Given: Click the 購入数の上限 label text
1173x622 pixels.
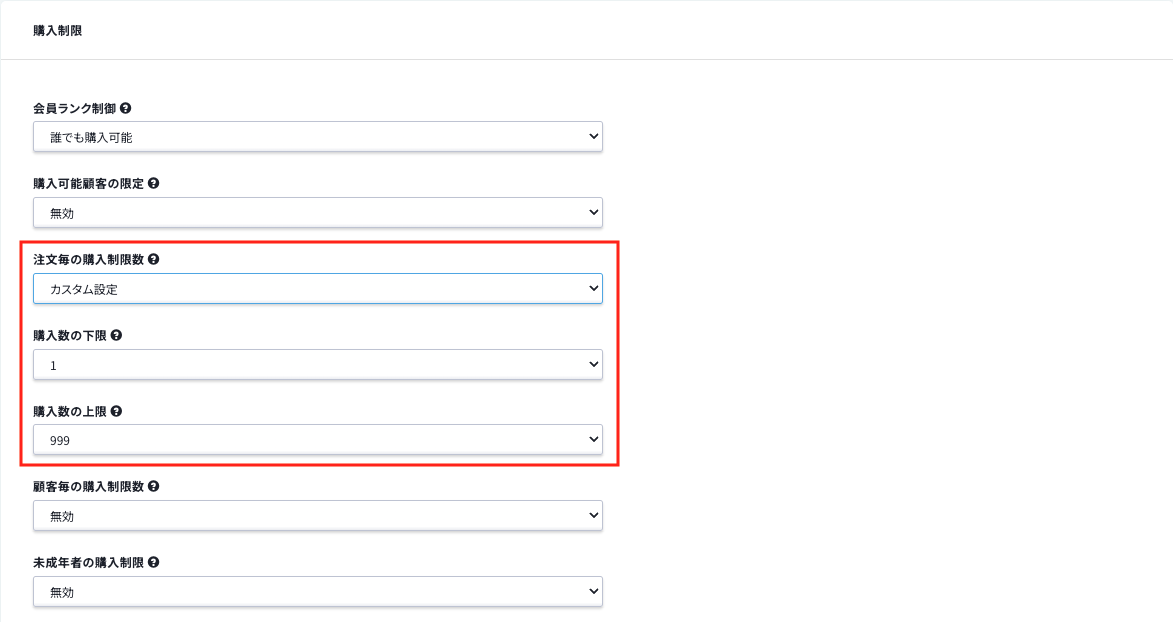Looking at the screenshot, I should 70,412.
